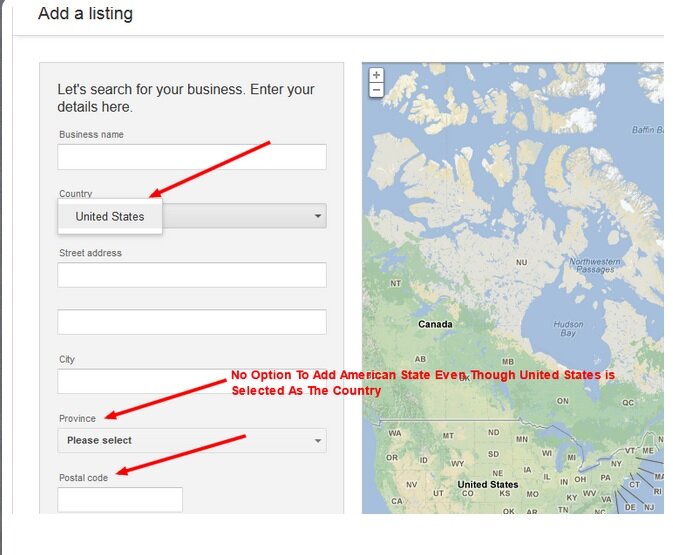Image resolution: width=673 pixels, height=555 pixels.
Task: Click the QC province label on map
Action: (x=628, y=403)
